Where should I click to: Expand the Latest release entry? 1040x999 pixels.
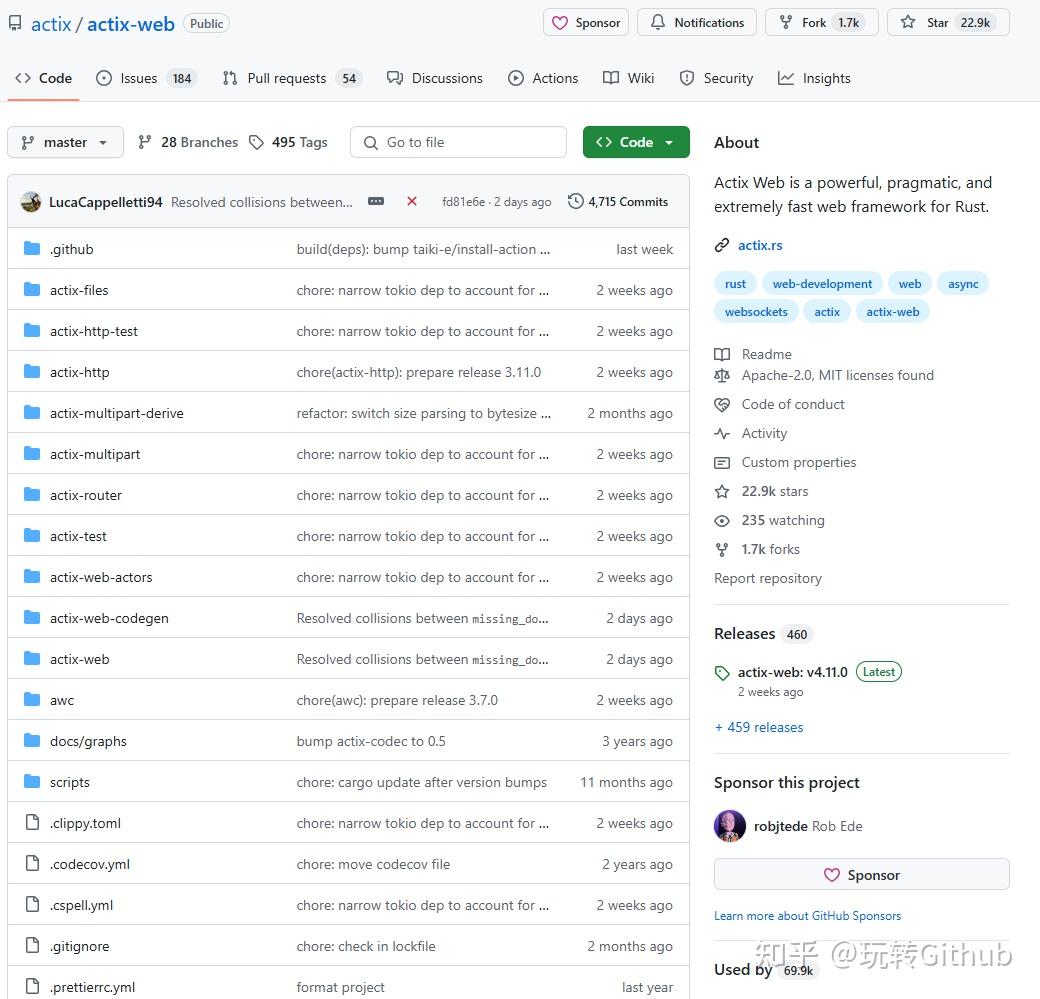pyautogui.click(x=791, y=671)
